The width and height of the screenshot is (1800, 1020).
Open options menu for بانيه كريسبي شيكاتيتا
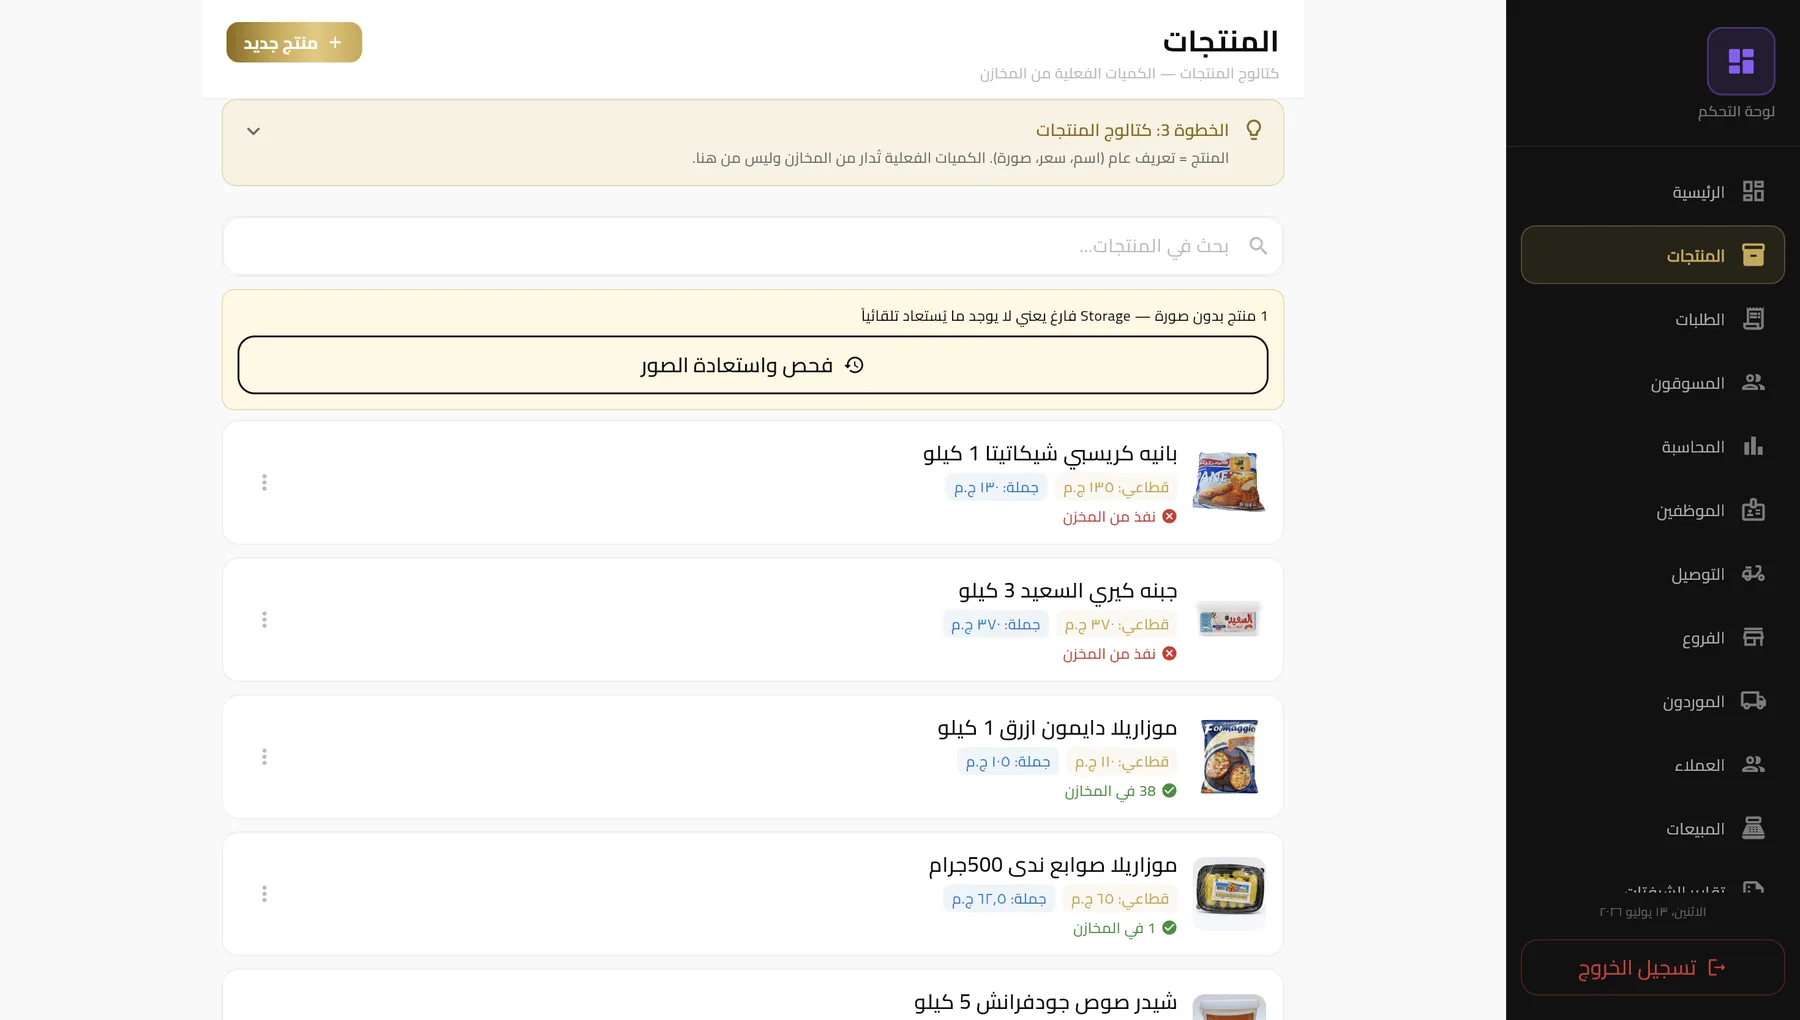coord(264,483)
